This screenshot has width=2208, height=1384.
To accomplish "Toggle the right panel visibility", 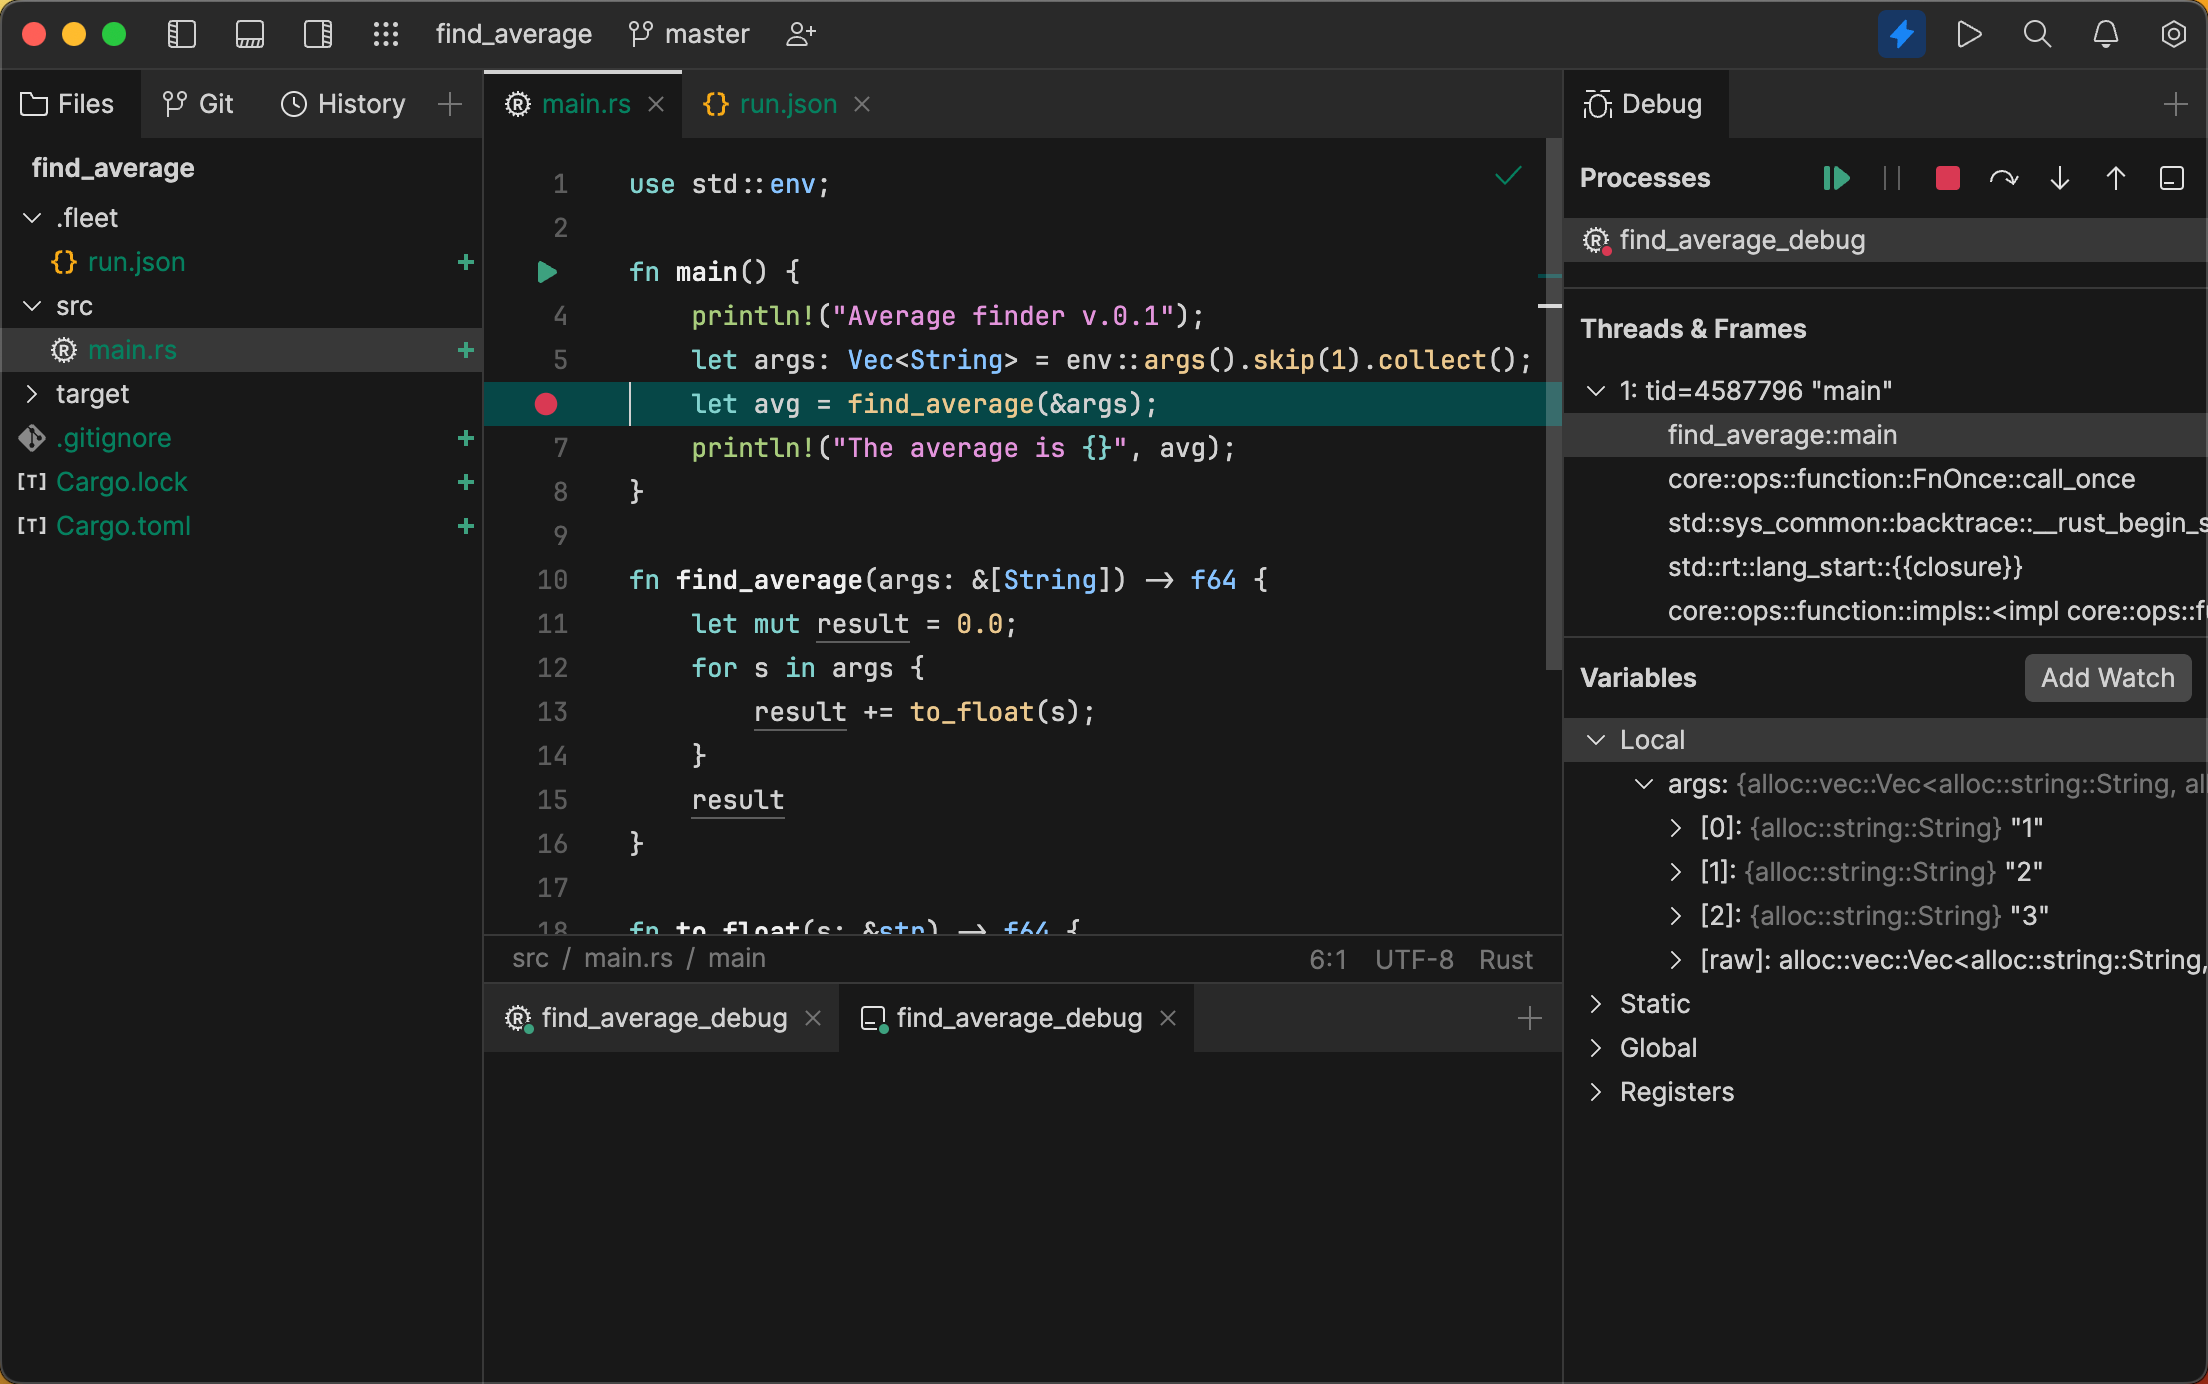I will [317, 33].
